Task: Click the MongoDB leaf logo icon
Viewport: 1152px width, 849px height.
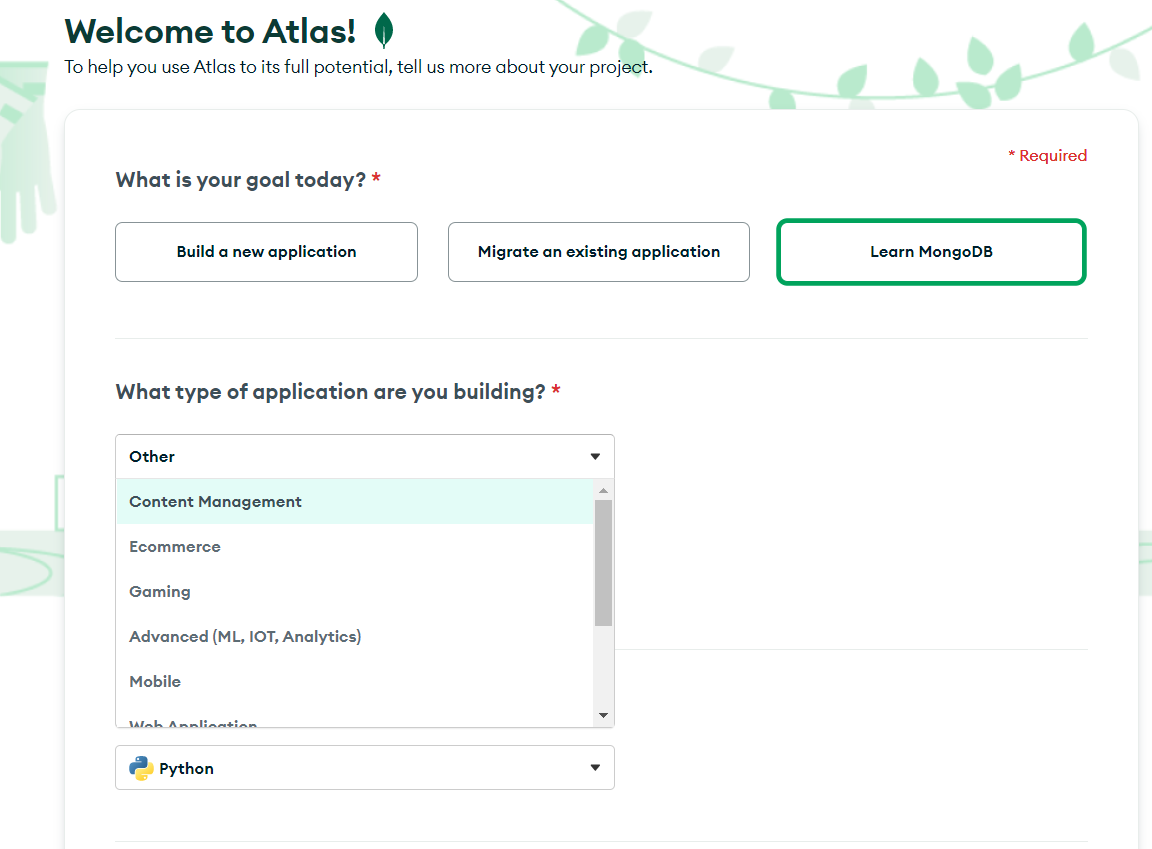Action: pos(384,31)
